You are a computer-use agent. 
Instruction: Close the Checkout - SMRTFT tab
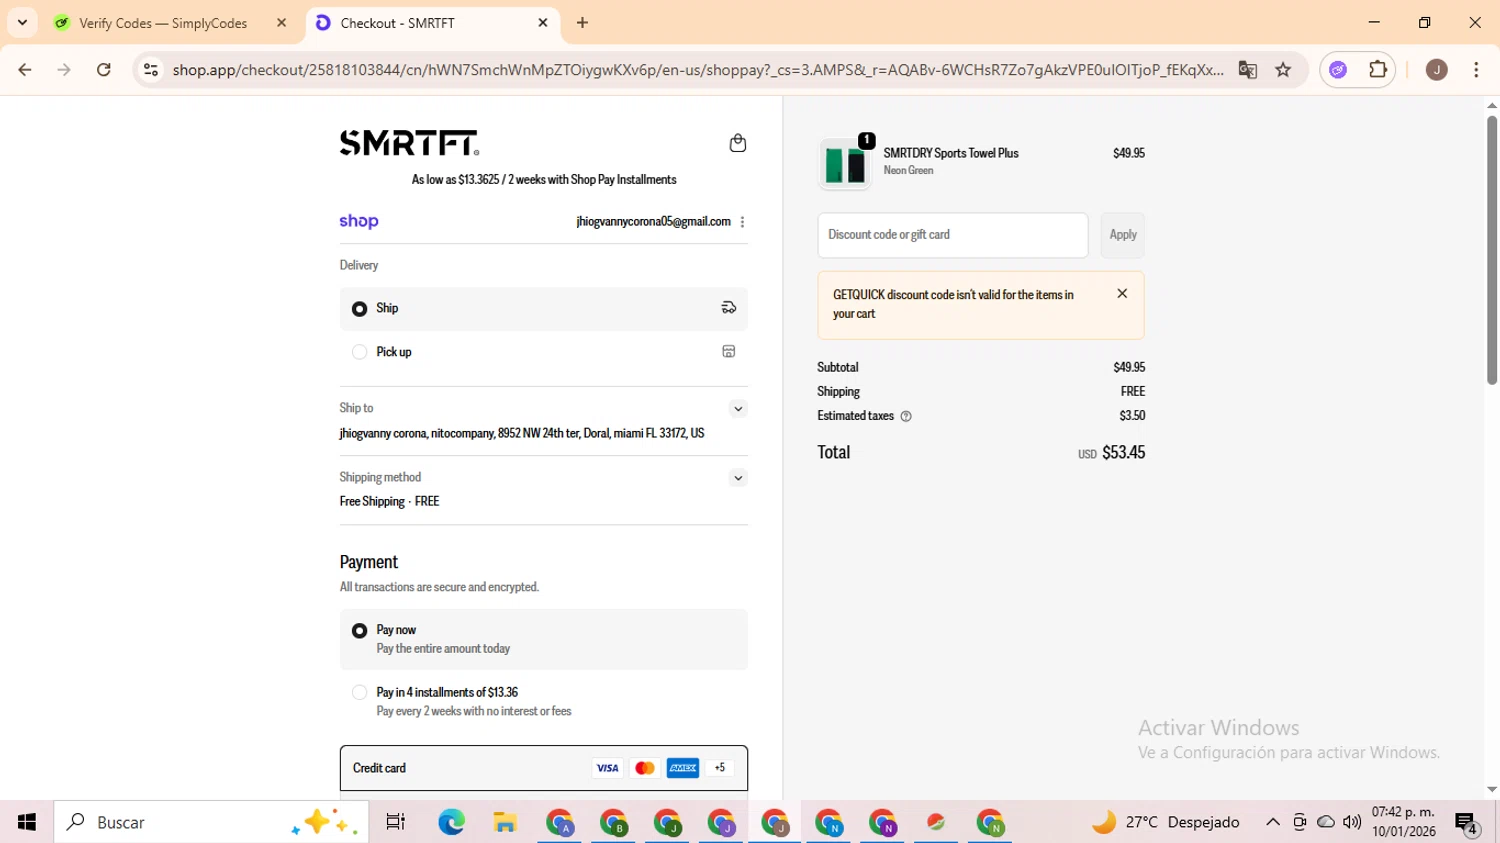click(543, 23)
